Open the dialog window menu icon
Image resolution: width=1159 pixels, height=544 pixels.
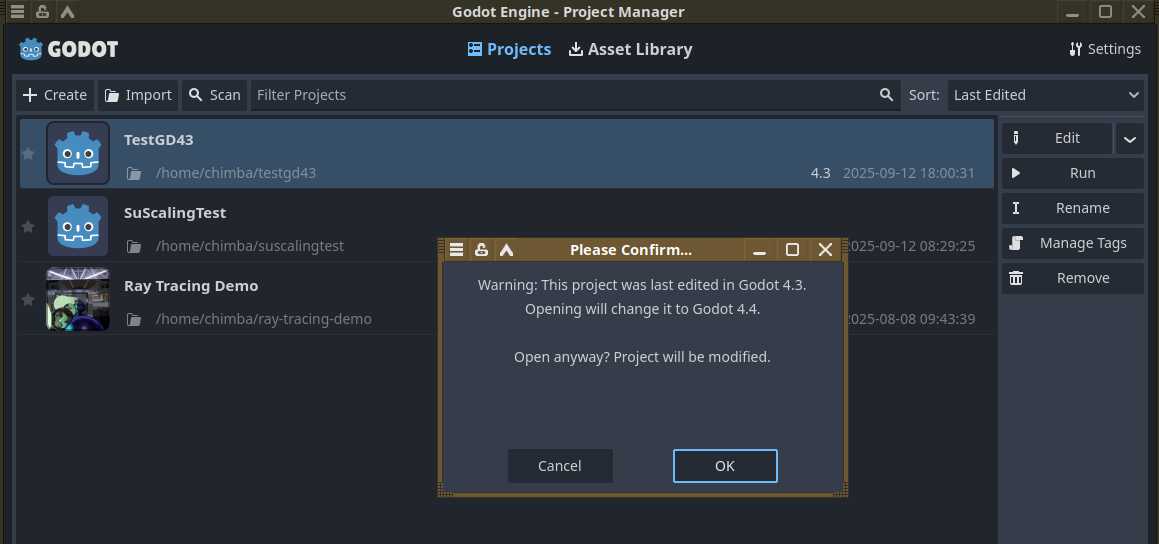click(x=456, y=250)
